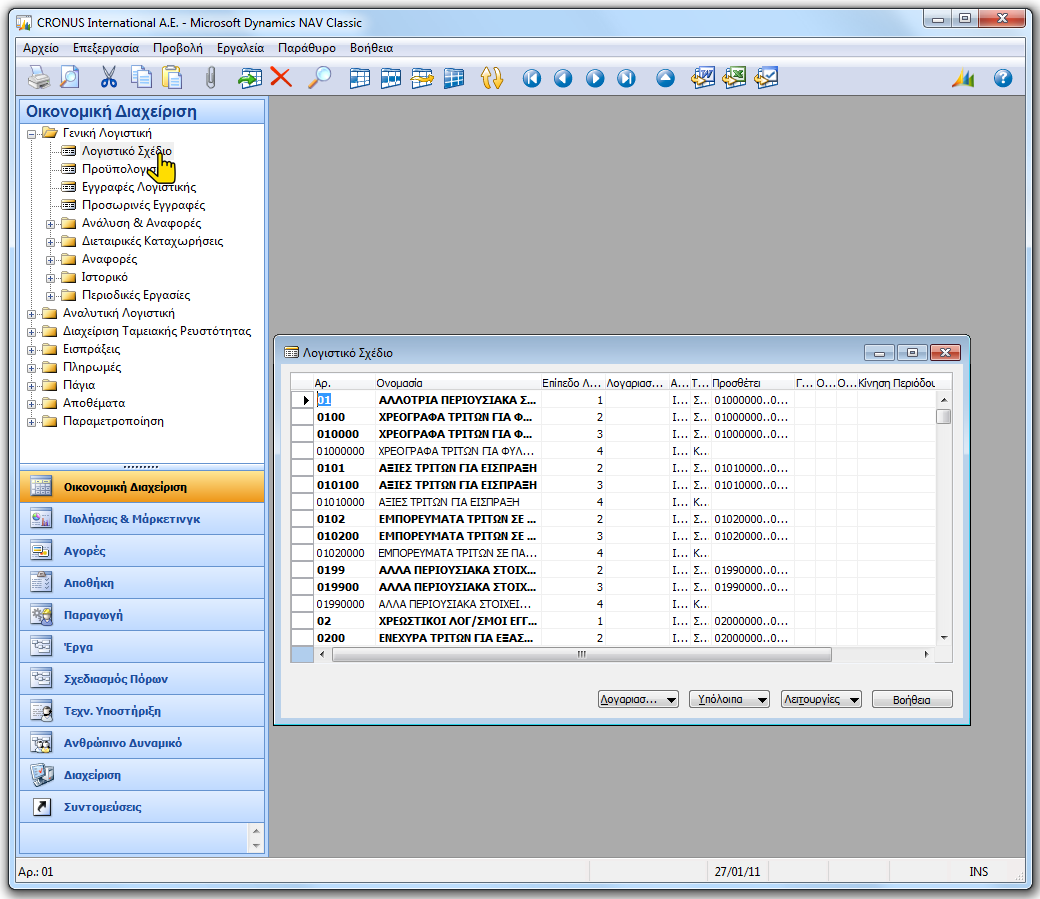Open Print Preview from the toolbar
This screenshot has width=1040, height=899.
pos(70,78)
